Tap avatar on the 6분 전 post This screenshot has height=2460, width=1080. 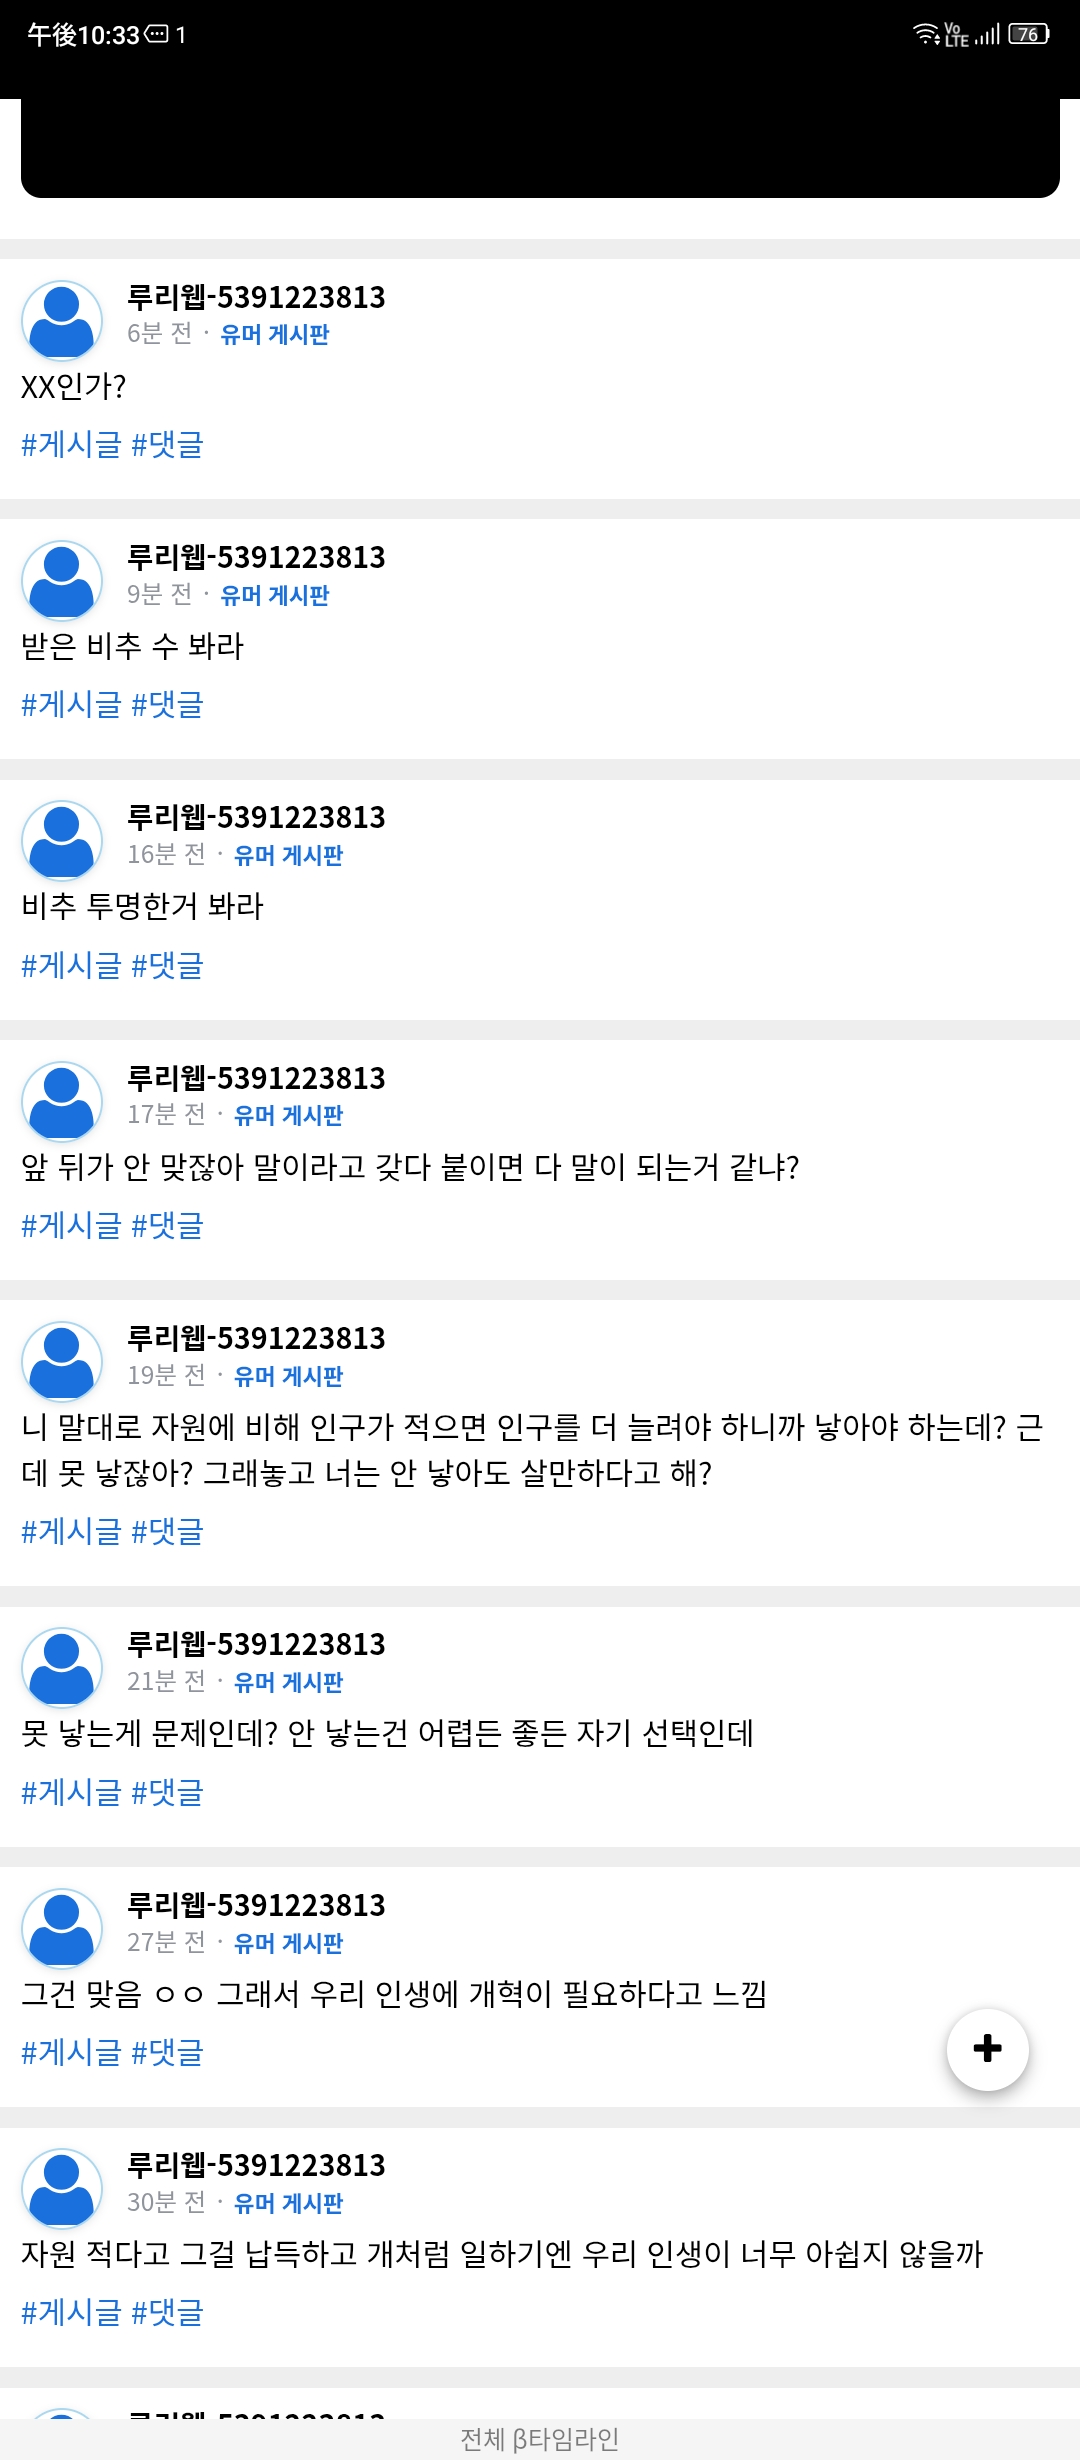(62, 321)
